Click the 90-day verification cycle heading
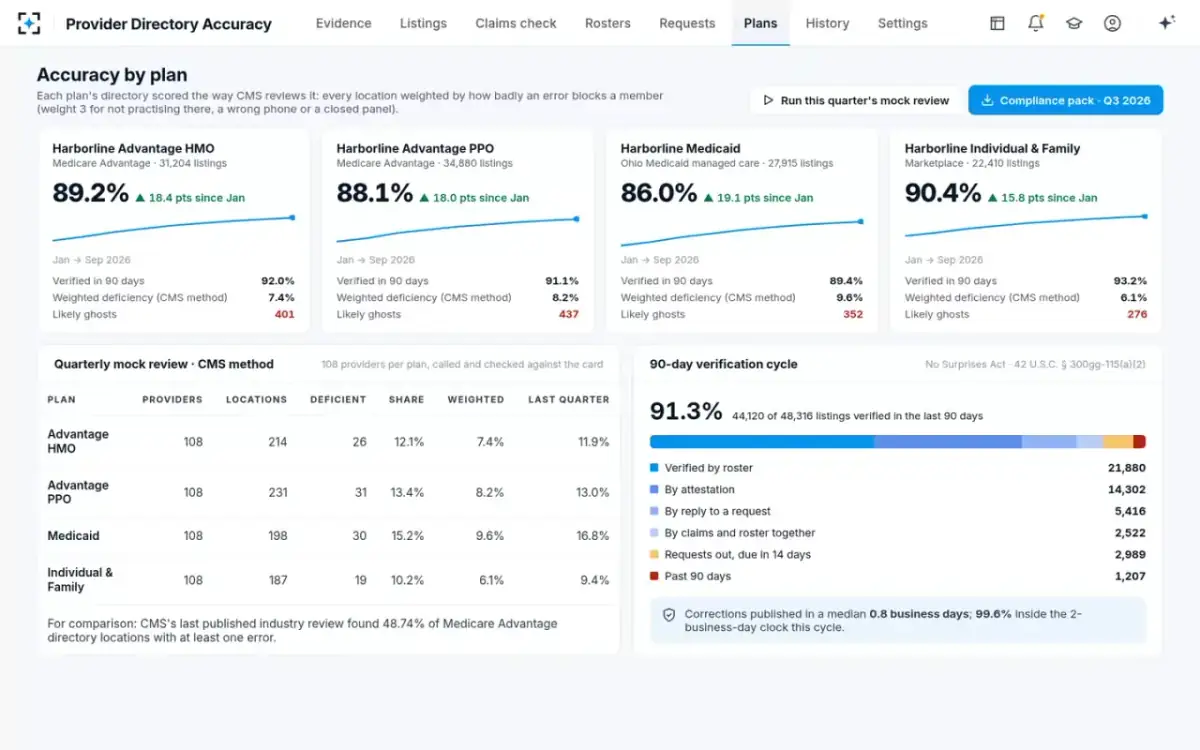 (724, 364)
